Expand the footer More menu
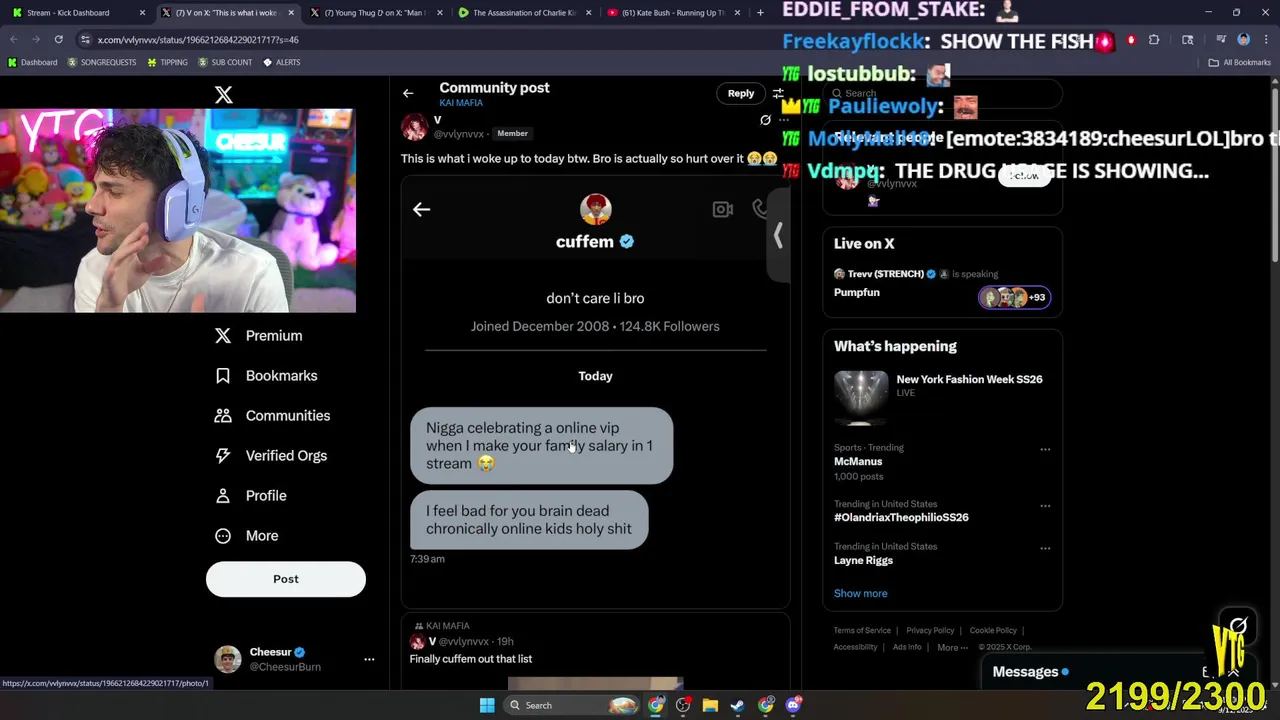The width and height of the screenshot is (1280, 720). (952, 647)
